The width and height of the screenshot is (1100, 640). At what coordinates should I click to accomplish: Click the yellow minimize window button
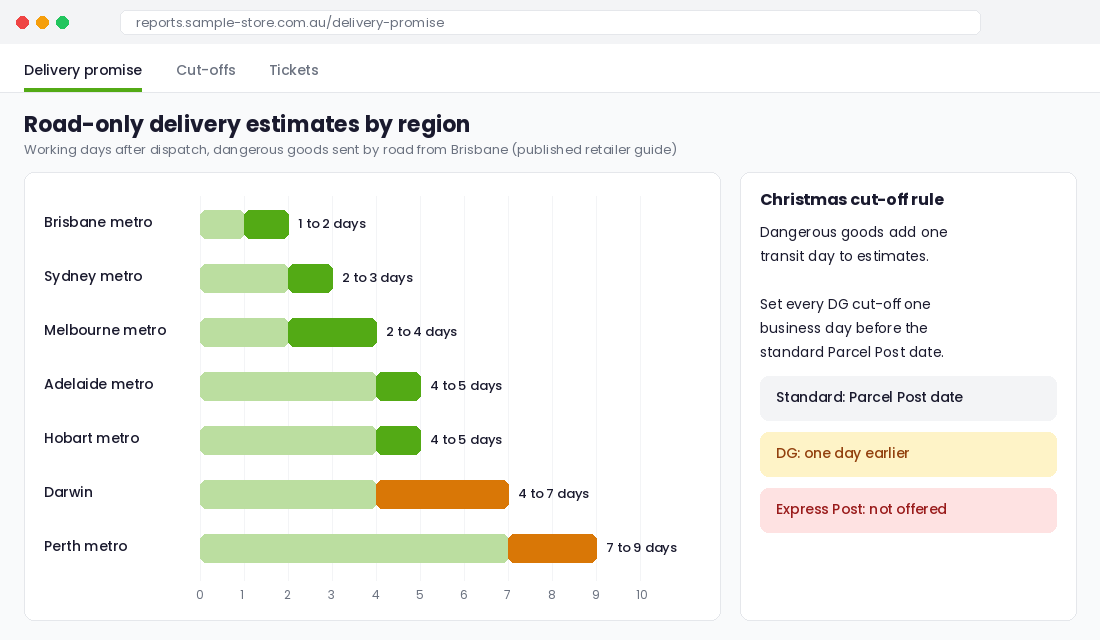point(42,22)
